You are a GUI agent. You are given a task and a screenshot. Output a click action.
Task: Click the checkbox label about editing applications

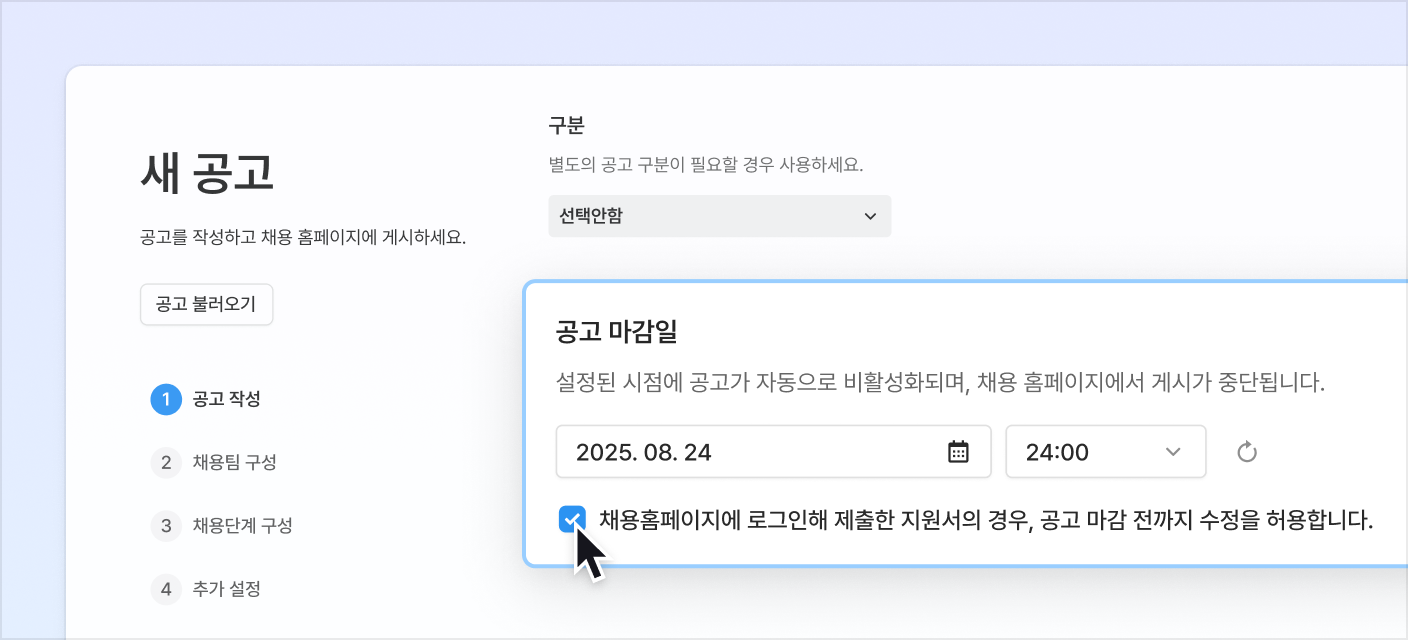click(x=985, y=520)
